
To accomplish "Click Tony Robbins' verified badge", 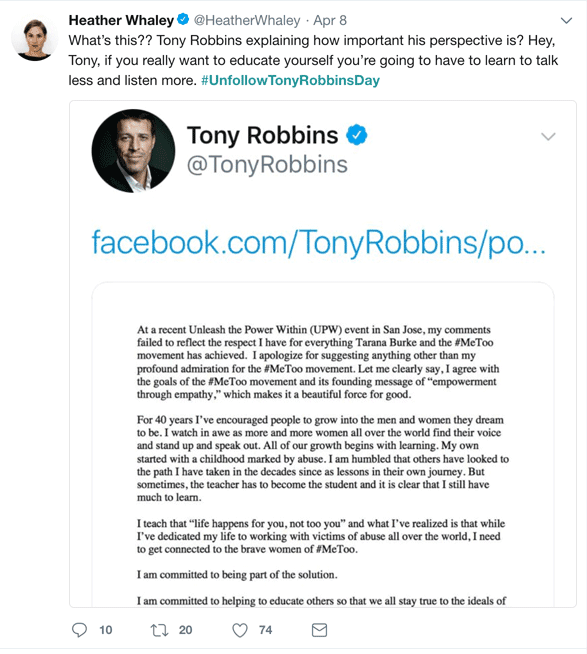I will coord(357,135).
